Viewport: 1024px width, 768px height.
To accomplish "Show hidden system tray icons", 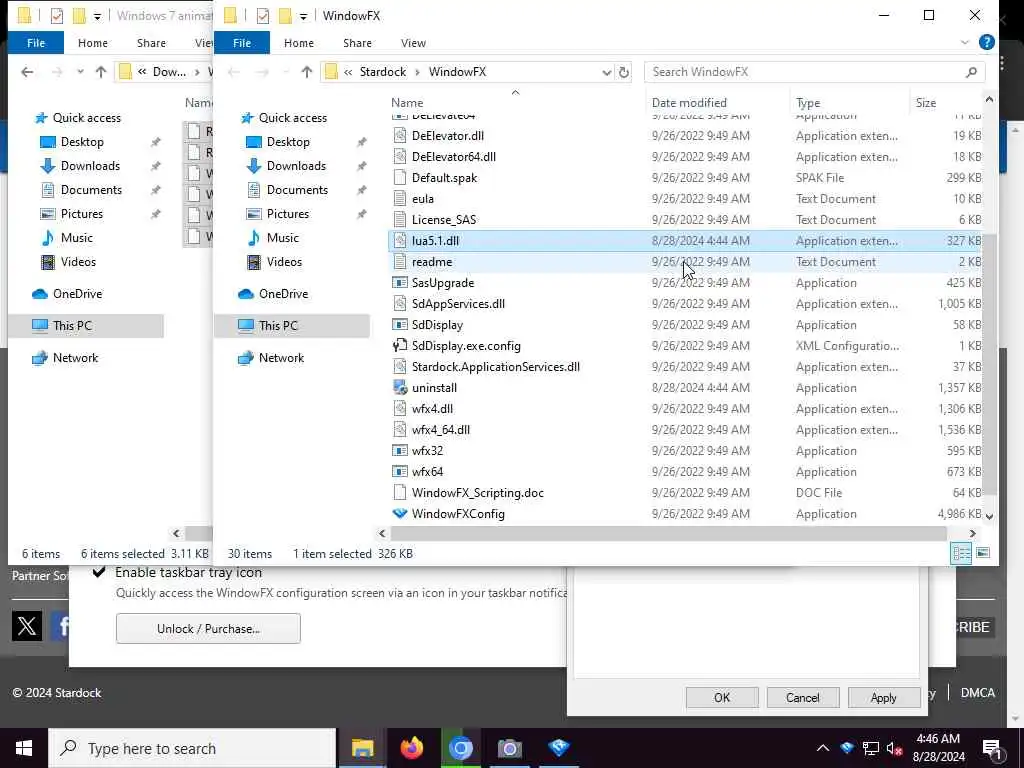I will click(x=823, y=748).
